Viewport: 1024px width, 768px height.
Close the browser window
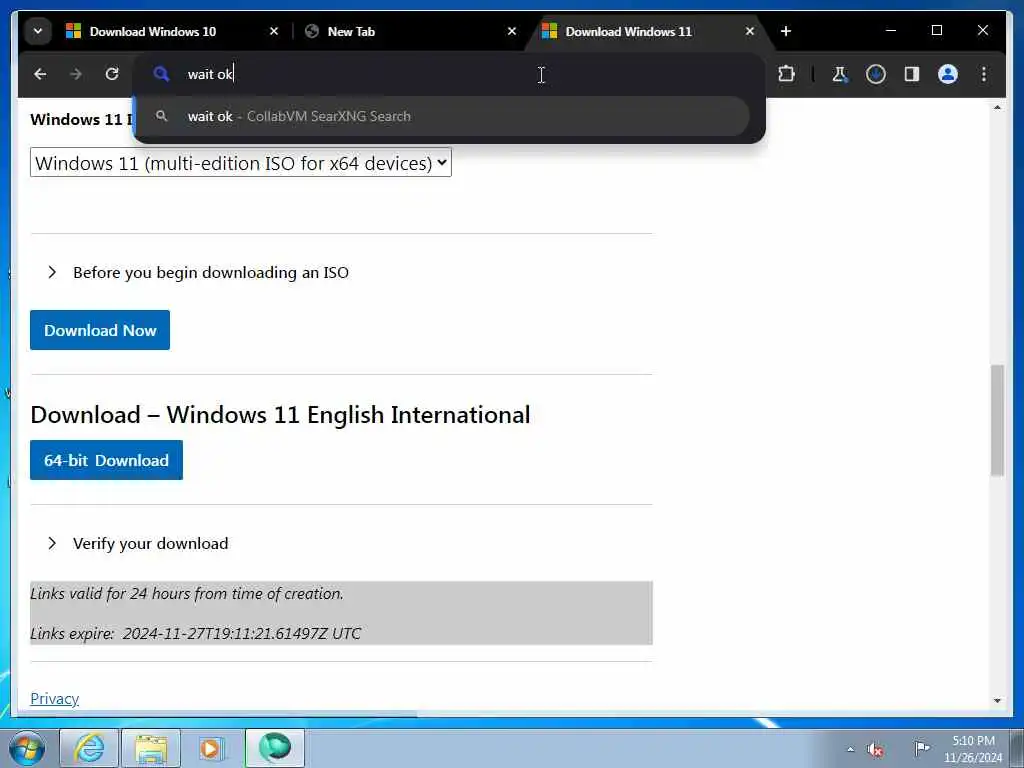(x=982, y=31)
